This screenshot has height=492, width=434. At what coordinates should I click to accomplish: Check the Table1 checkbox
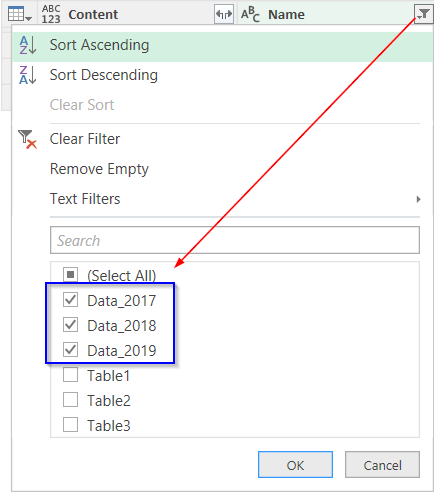coord(70,375)
